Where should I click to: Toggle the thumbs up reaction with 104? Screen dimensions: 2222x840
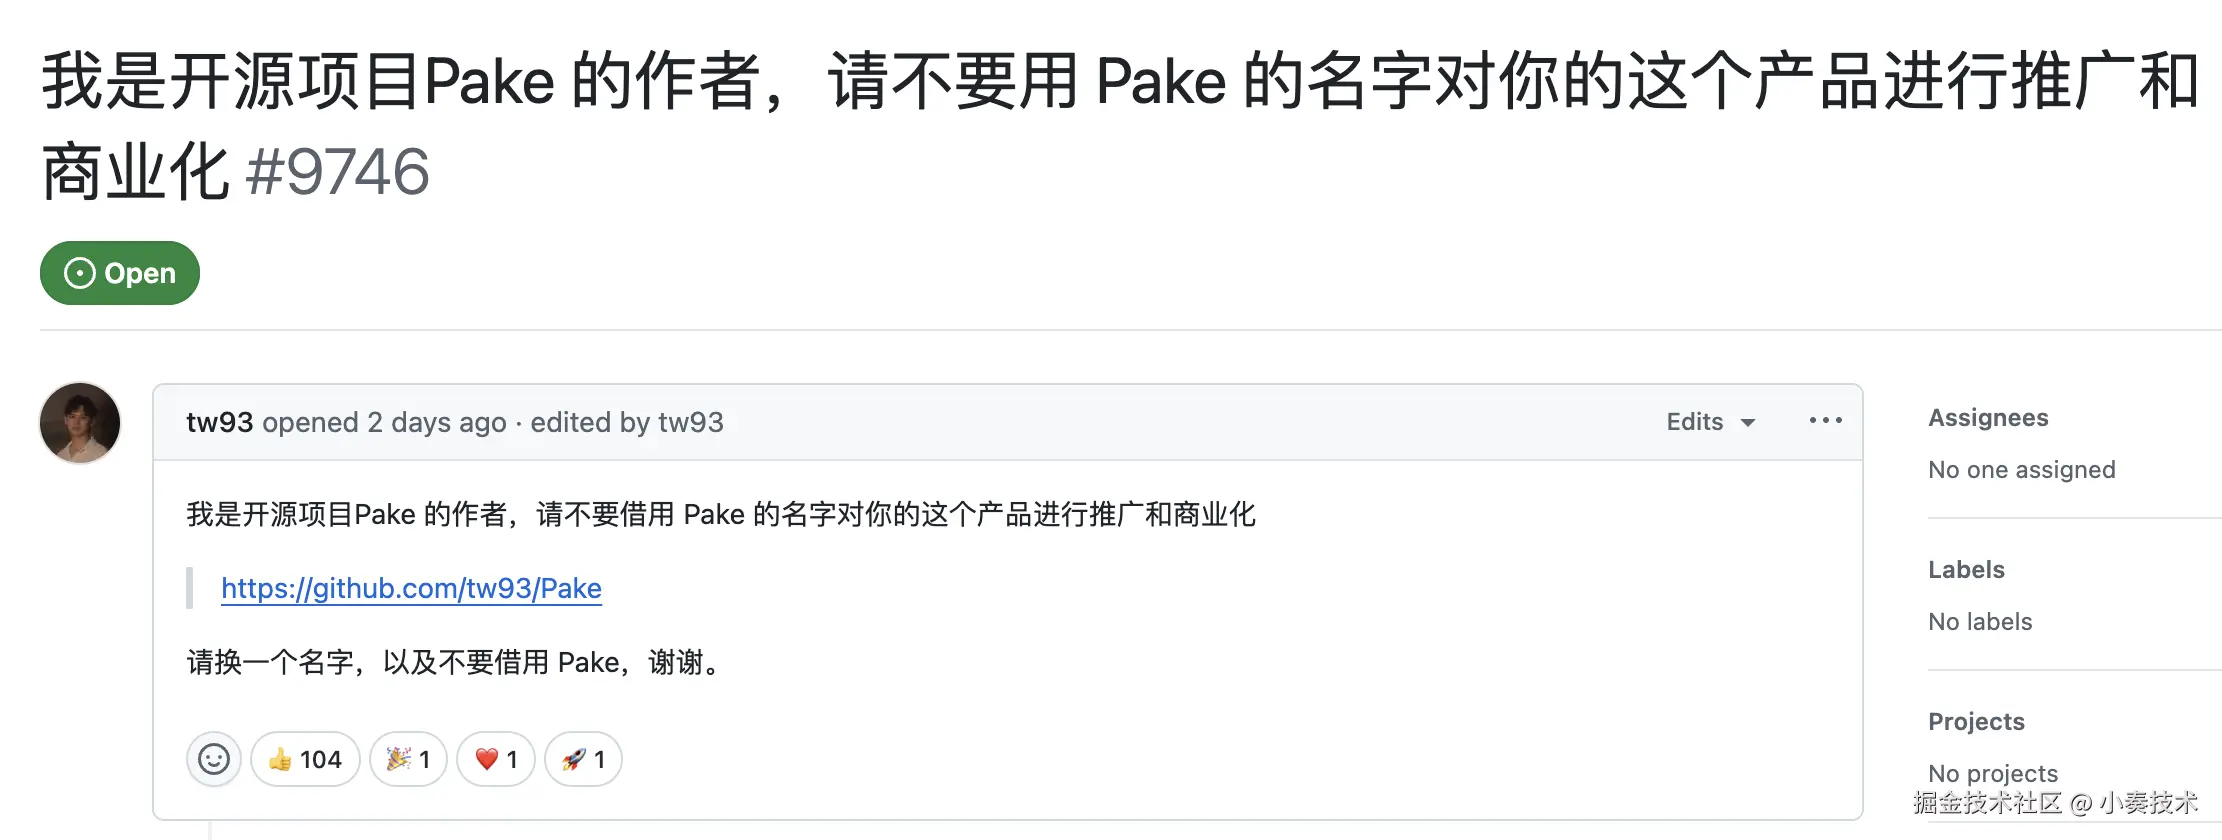click(305, 759)
